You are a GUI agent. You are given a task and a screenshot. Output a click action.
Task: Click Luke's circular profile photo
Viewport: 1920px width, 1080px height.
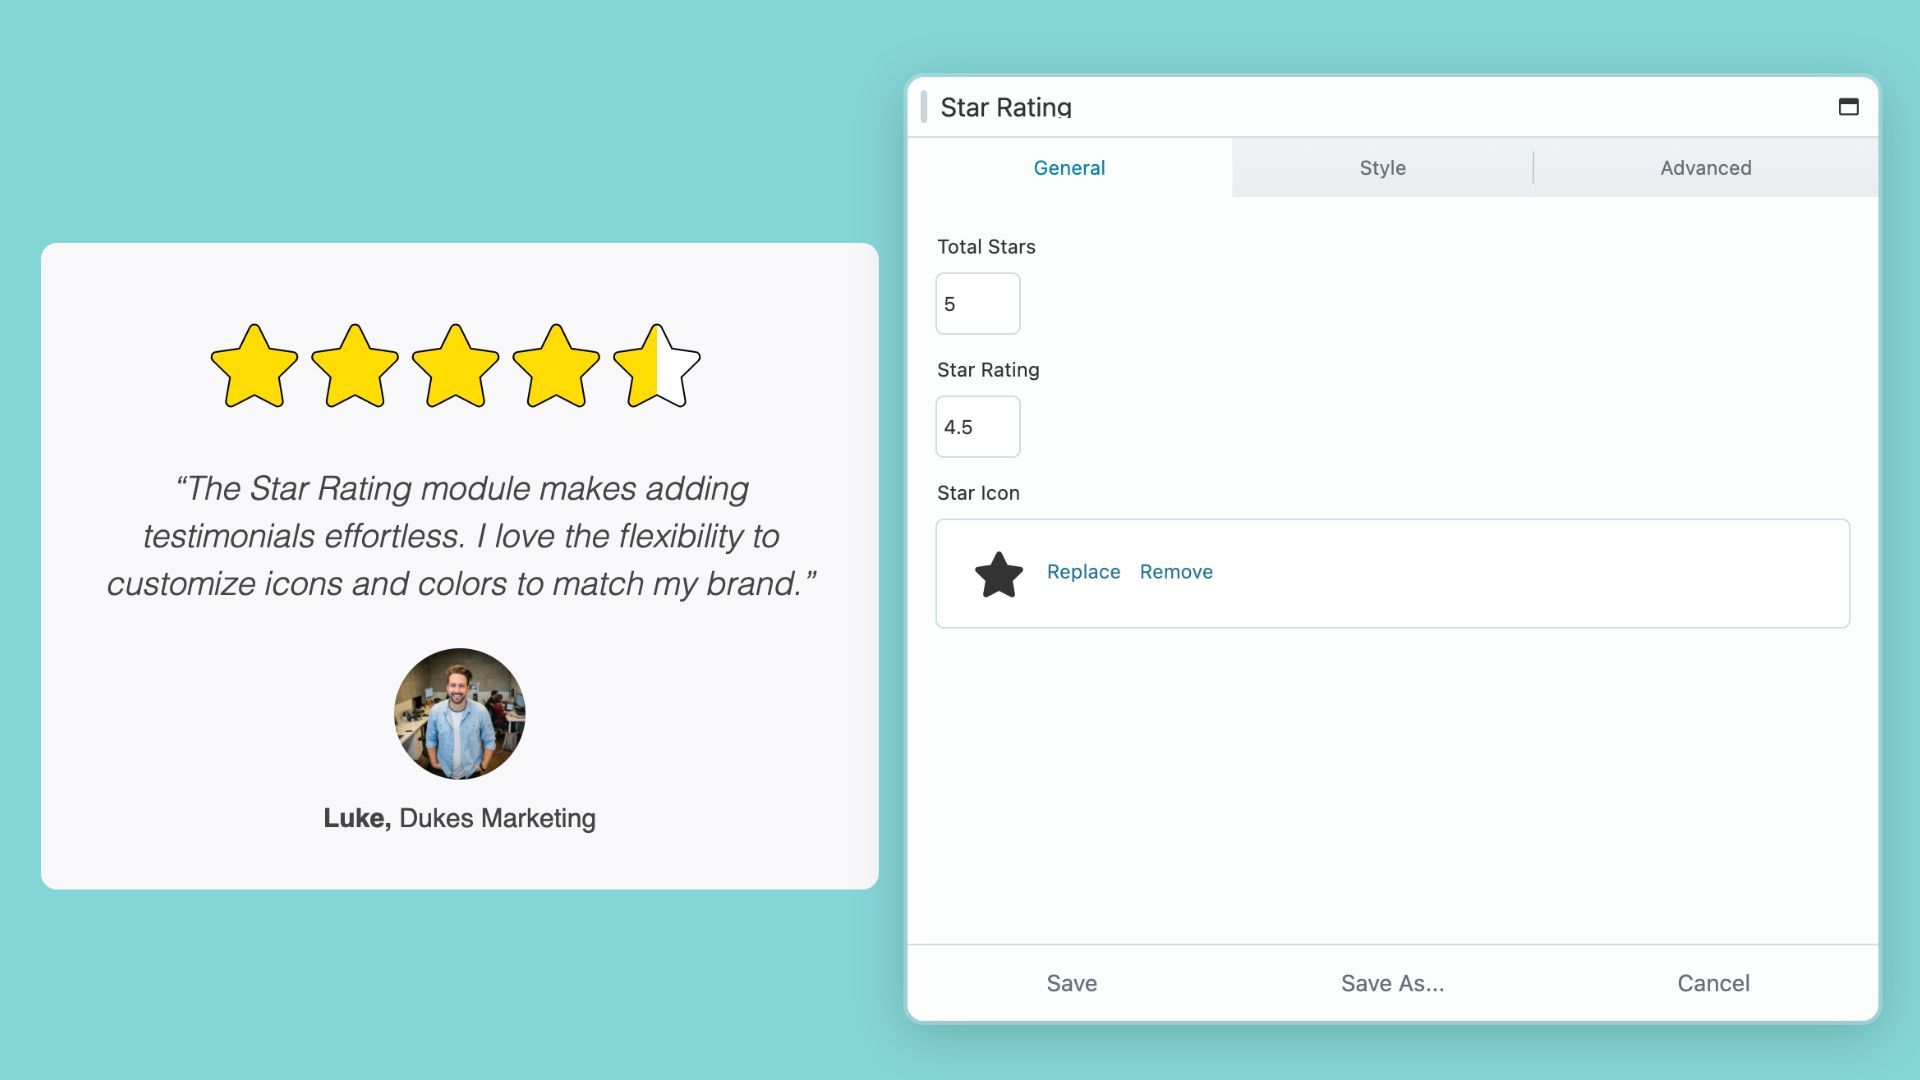click(459, 713)
